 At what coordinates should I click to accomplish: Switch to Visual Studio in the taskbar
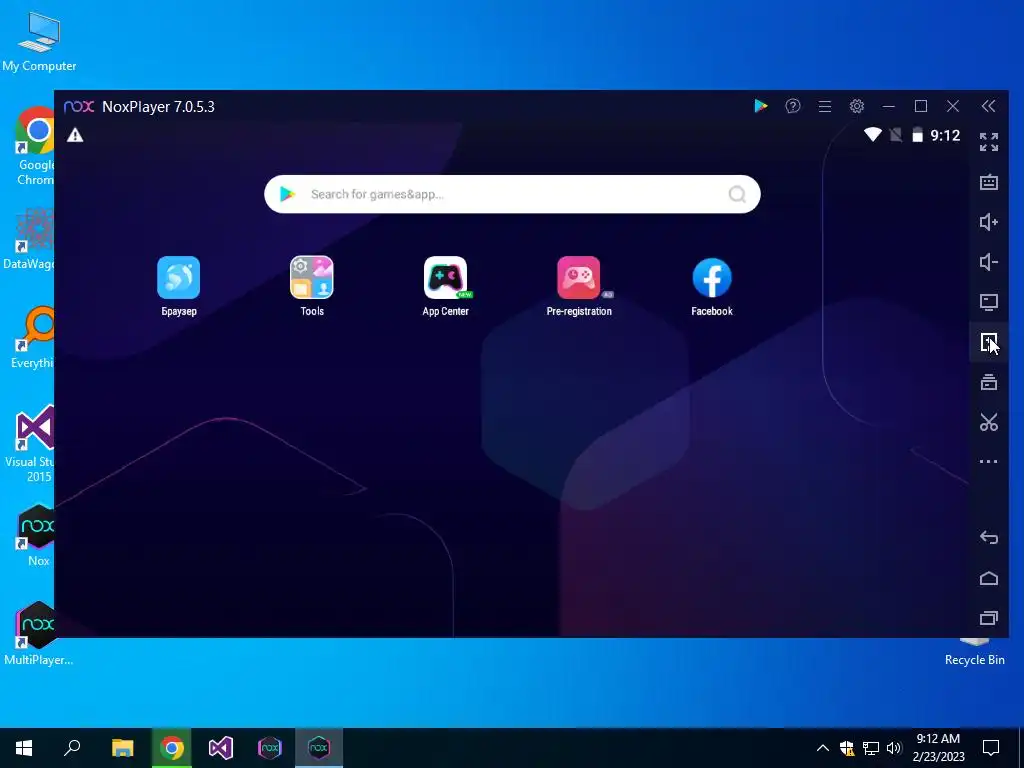[x=221, y=748]
